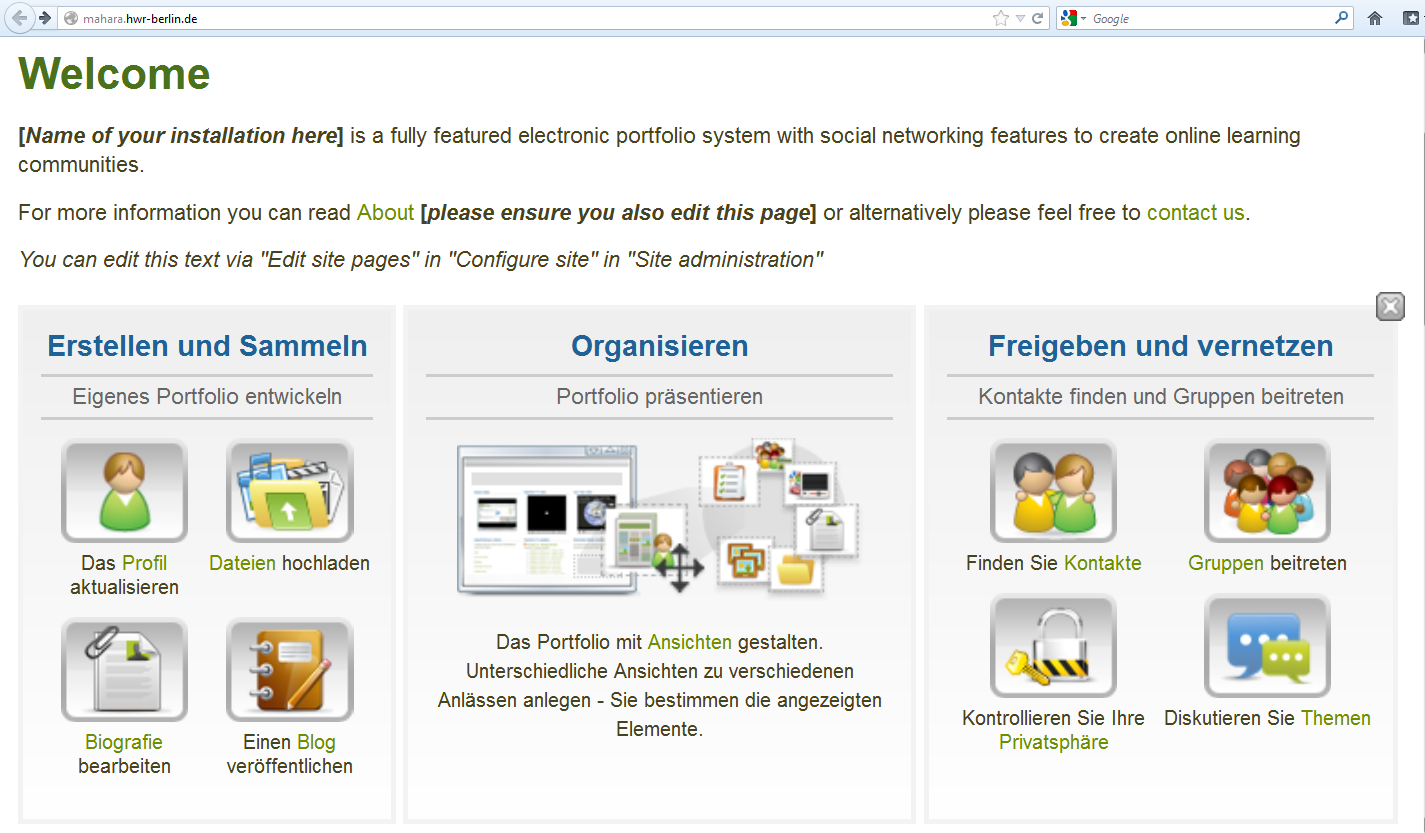The image size is (1425, 833).
Task: Click the Privatsphäre padlock icon
Action: [x=1053, y=646]
